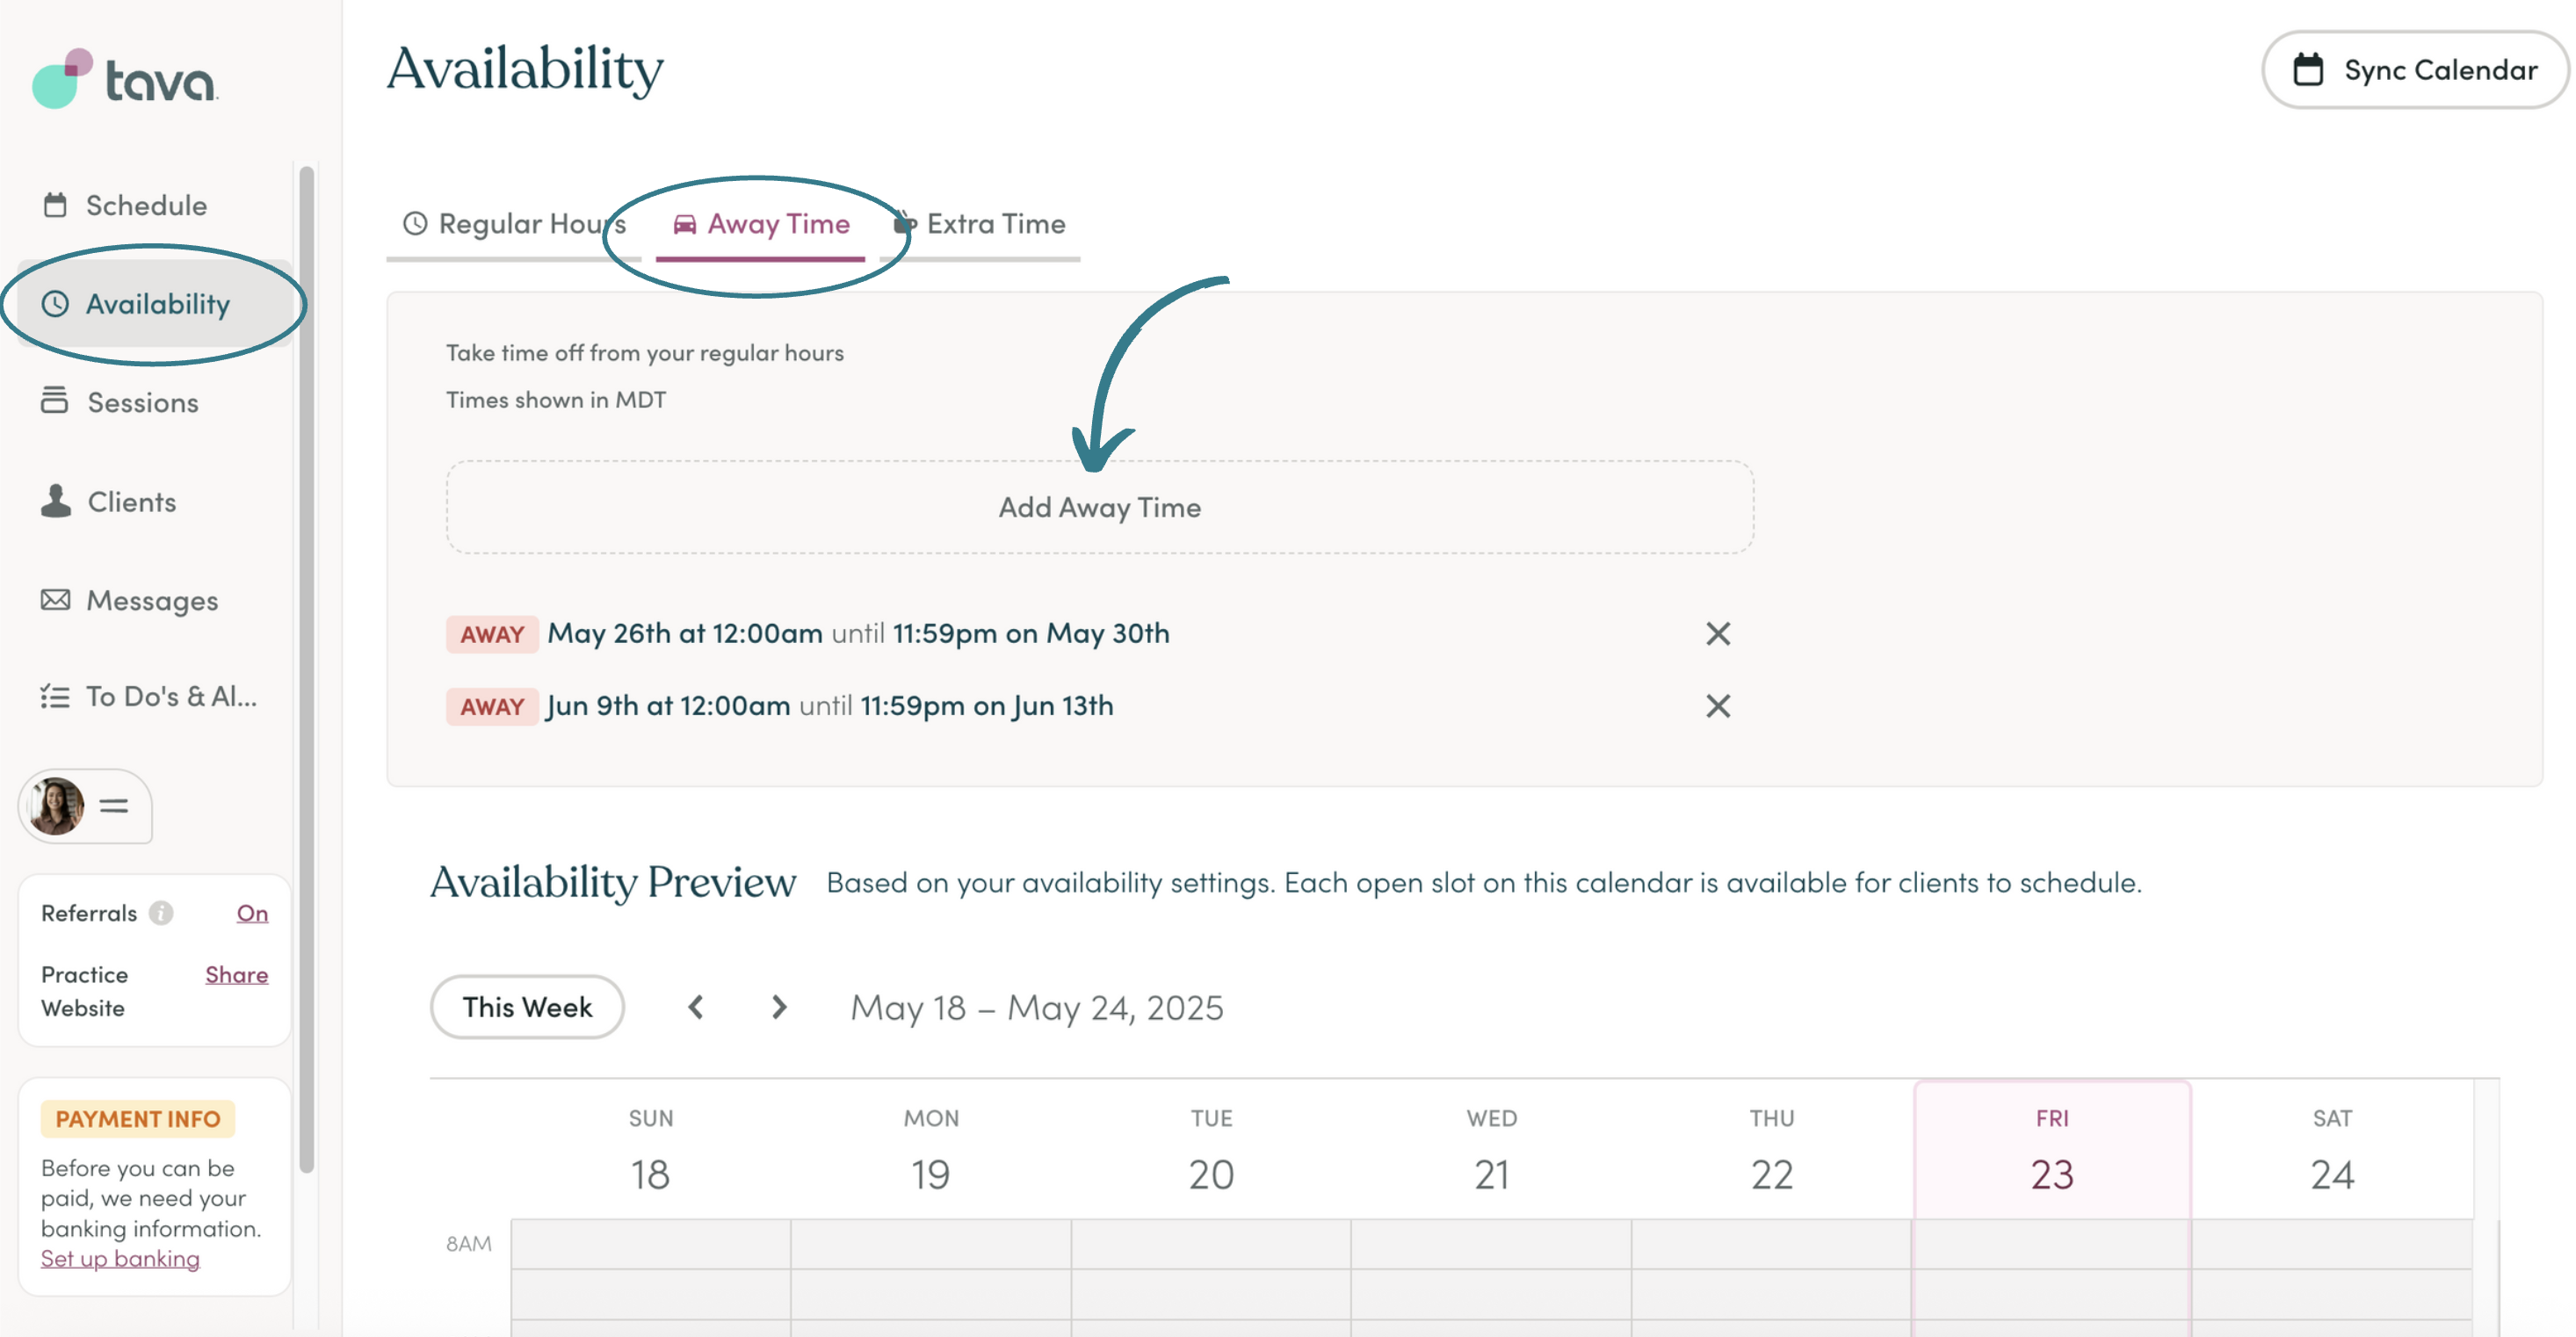Viewport: 2576px width, 1337px height.
Task: Go to the previous week
Action: click(696, 1007)
